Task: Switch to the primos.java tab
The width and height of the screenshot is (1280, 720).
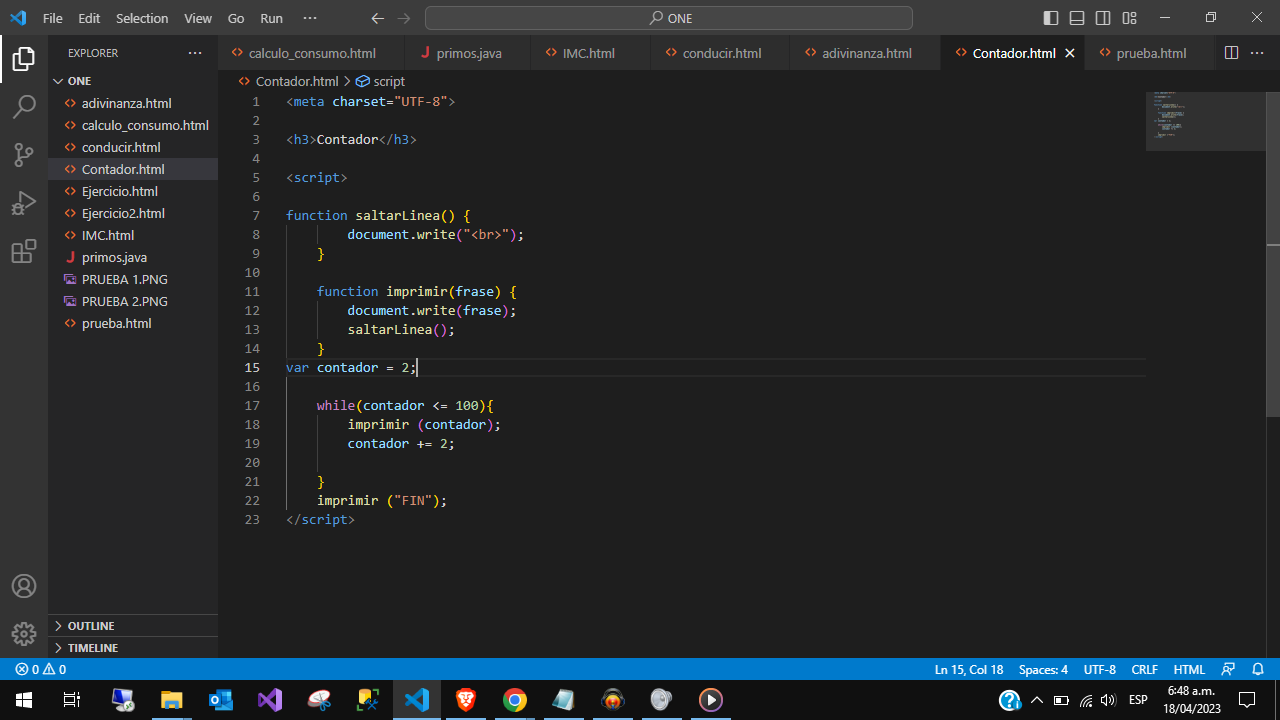Action: 467,53
